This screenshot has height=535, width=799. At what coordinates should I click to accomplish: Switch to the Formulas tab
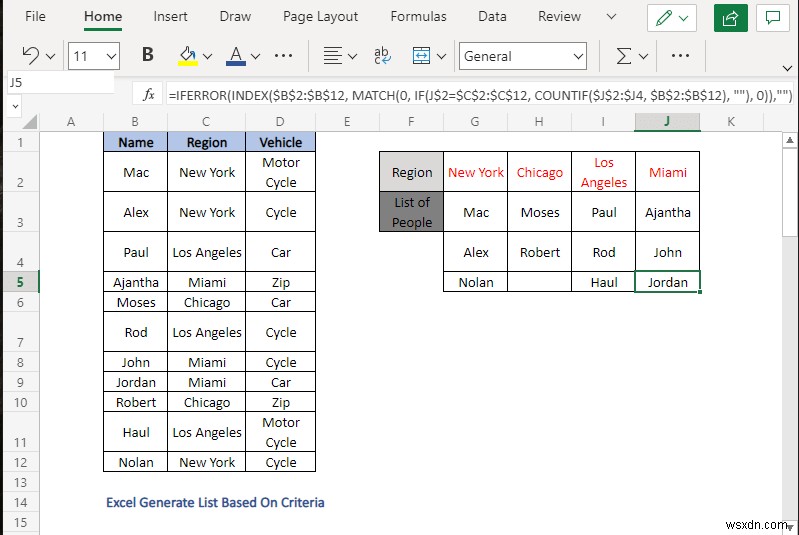pos(418,16)
